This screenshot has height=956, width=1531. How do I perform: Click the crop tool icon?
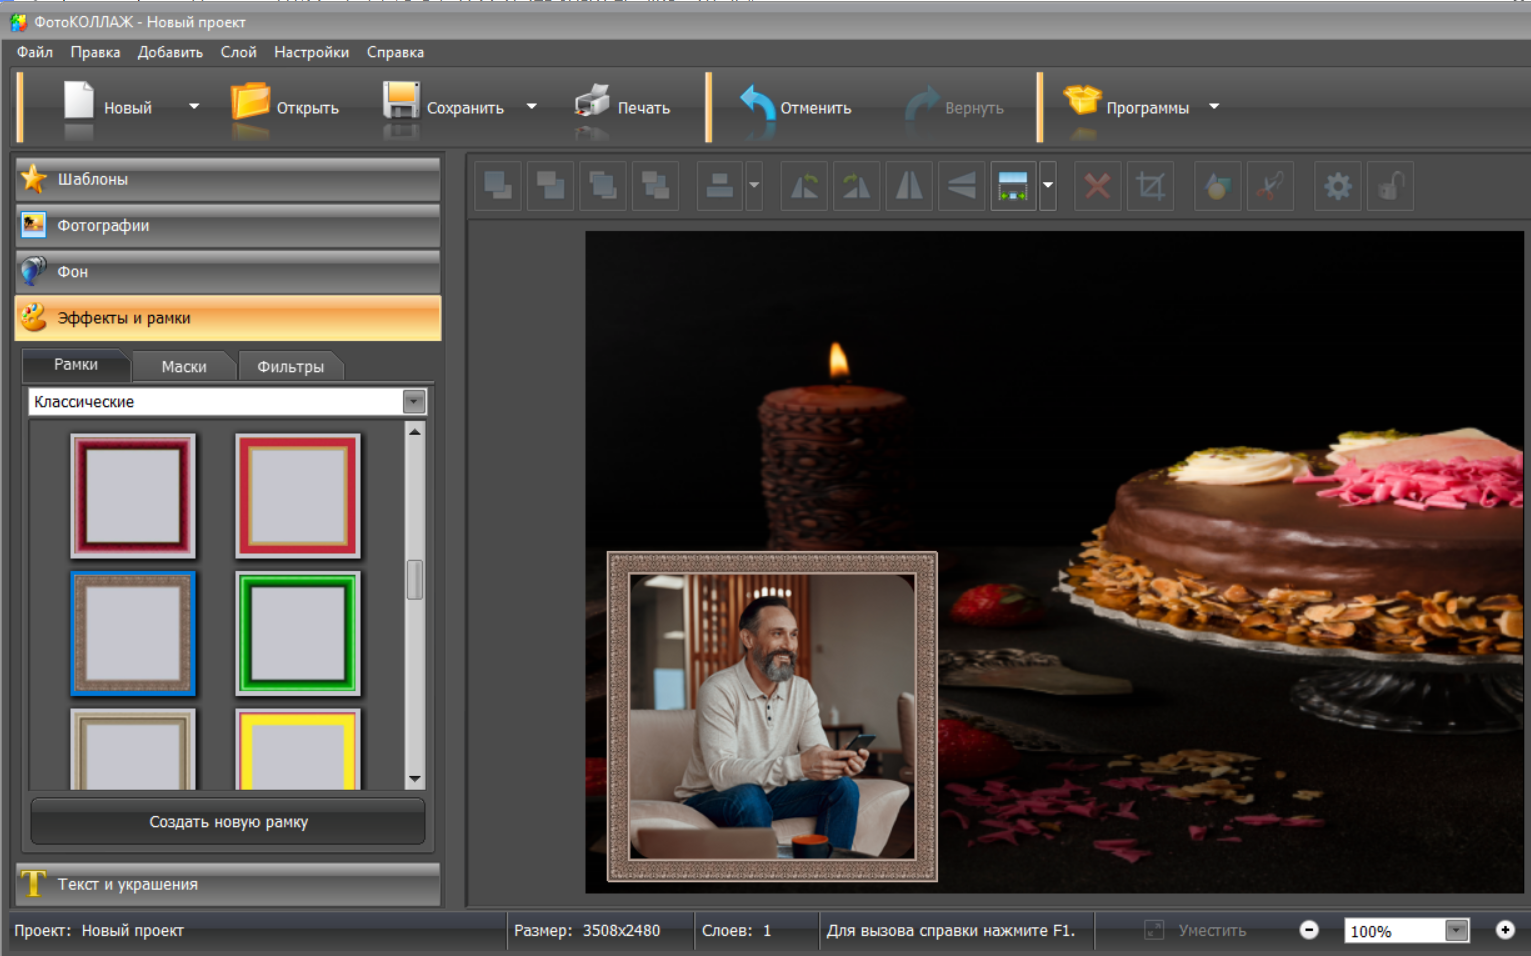point(1150,187)
